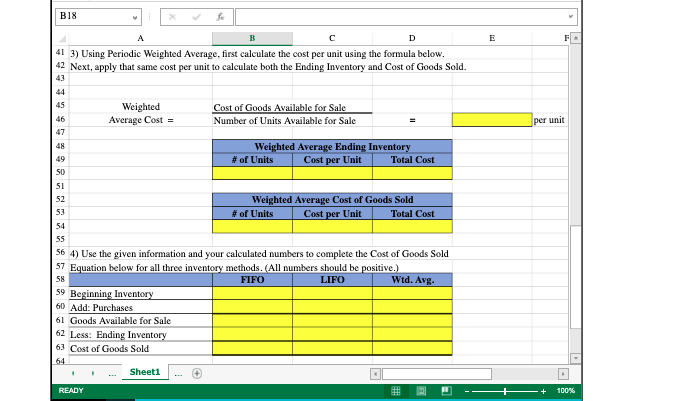Click 'Weighted Average Ending Inventory' header
This screenshot has width=674, height=401.
(332, 147)
